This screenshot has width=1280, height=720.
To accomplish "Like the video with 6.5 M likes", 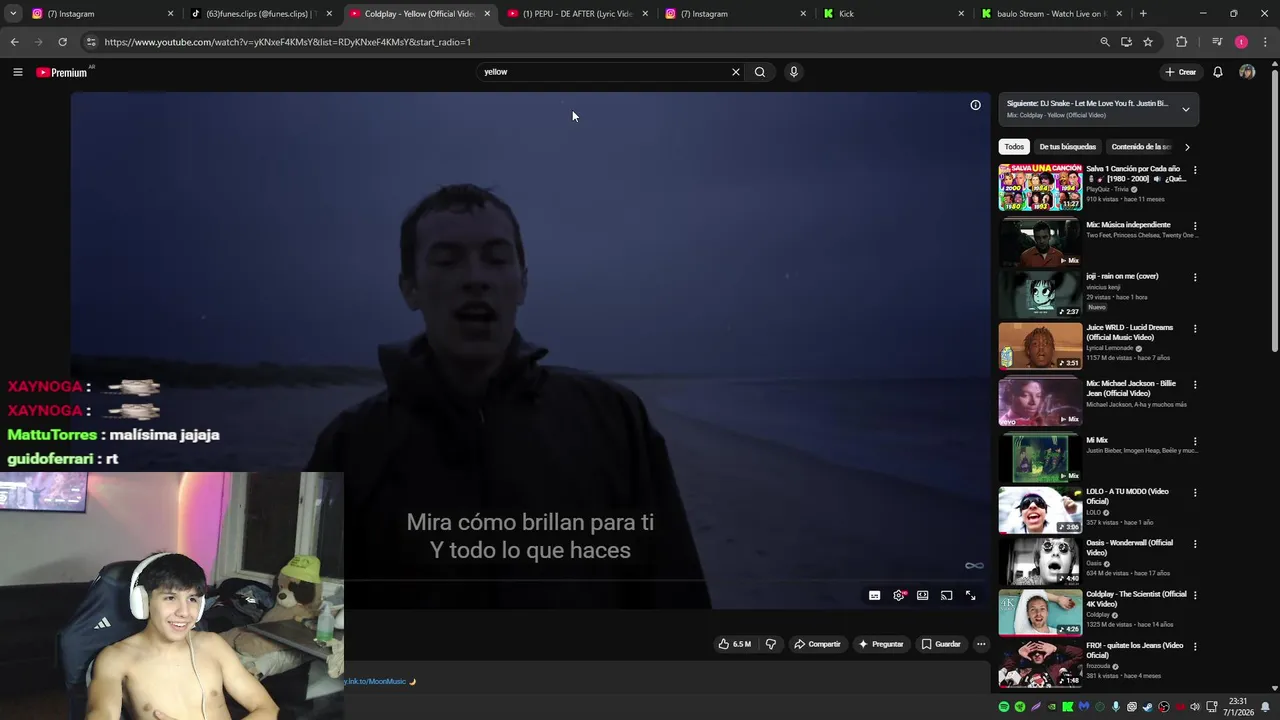I will click(x=735, y=644).
